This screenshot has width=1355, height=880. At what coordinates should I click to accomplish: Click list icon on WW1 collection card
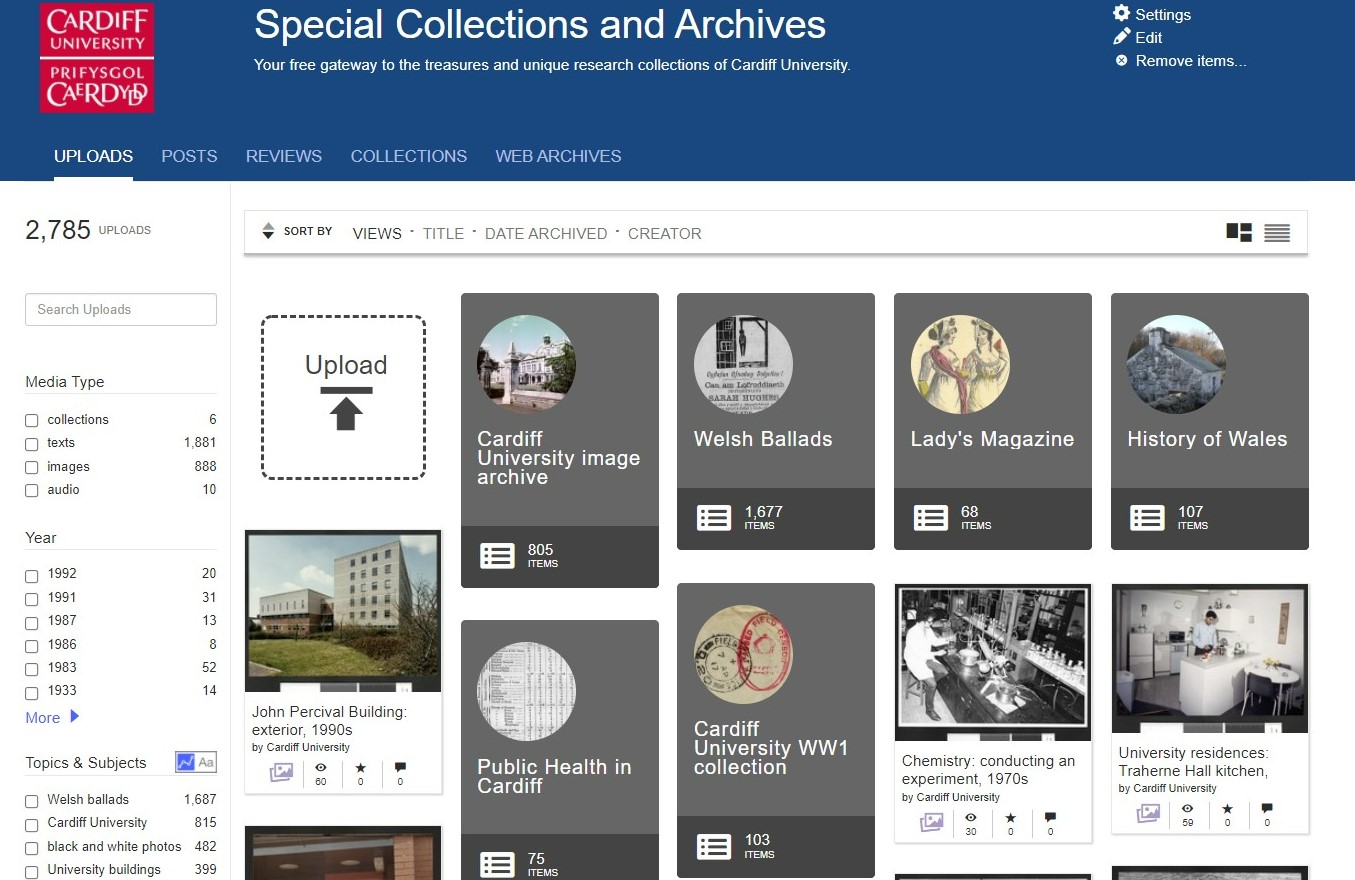pyautogui.click(x=714, y=846)
